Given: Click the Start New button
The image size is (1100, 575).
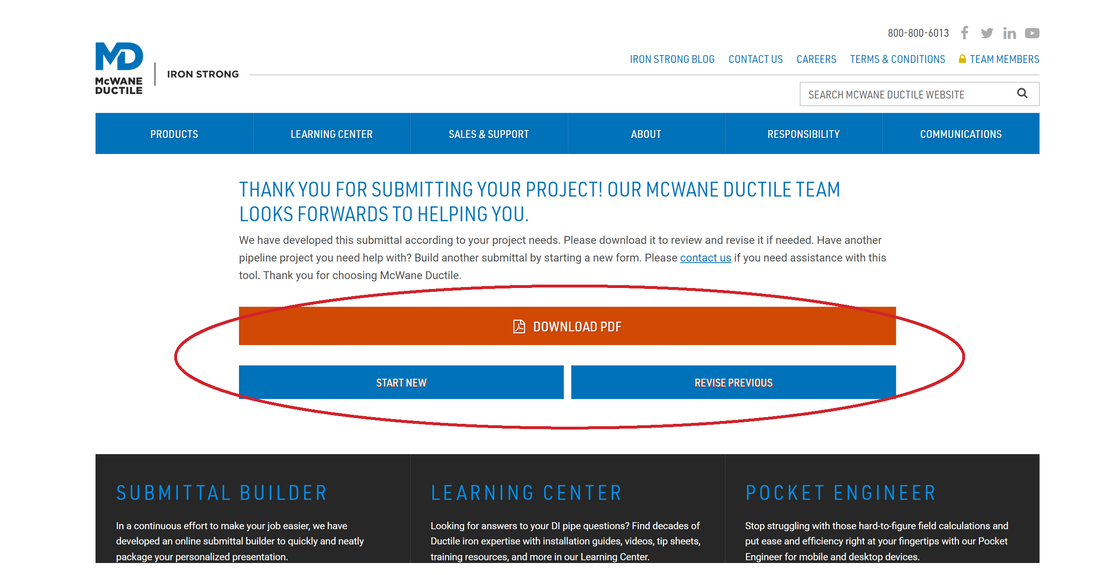Looking at the screenshot, I should [401, 382].
